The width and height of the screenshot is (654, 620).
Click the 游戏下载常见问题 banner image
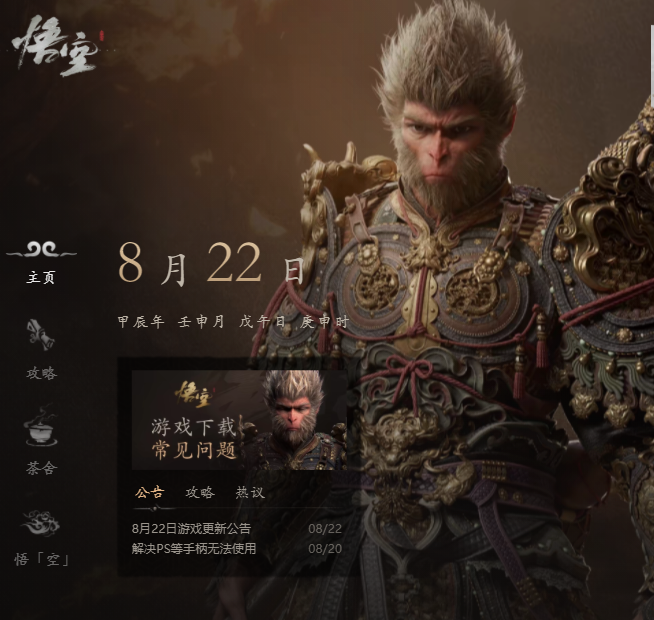coord(239,420)
